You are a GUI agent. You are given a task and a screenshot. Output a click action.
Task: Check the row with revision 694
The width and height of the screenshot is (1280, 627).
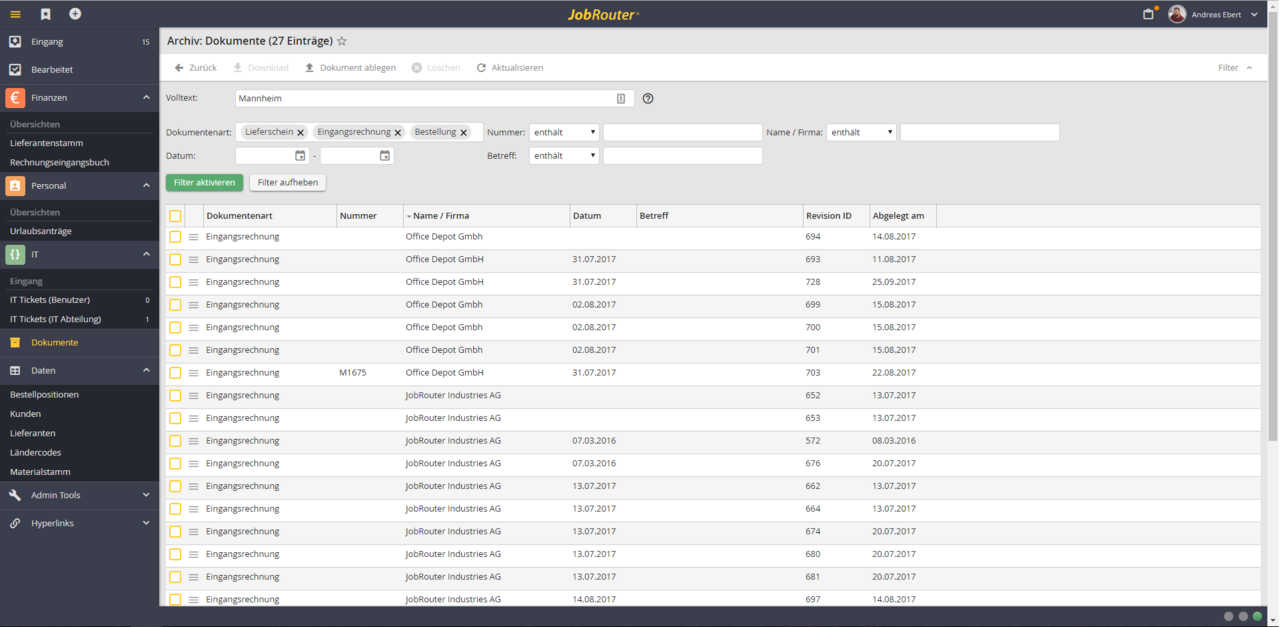coord(175,237)
